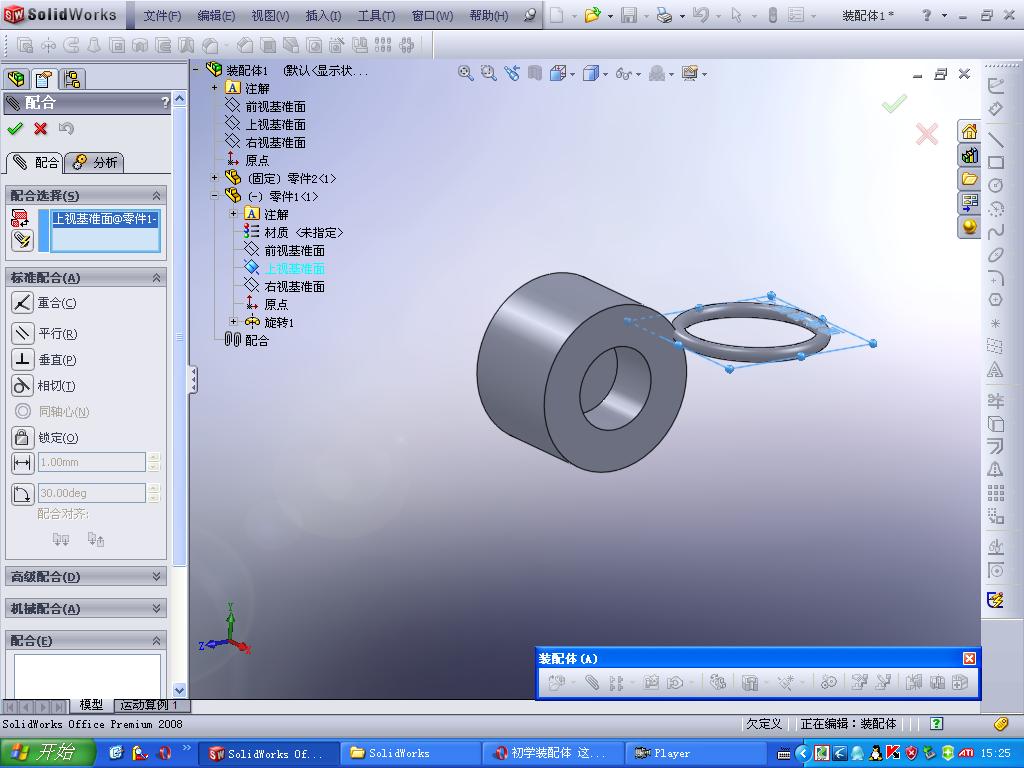Open the 视图(V) menu

coord(270,16)
